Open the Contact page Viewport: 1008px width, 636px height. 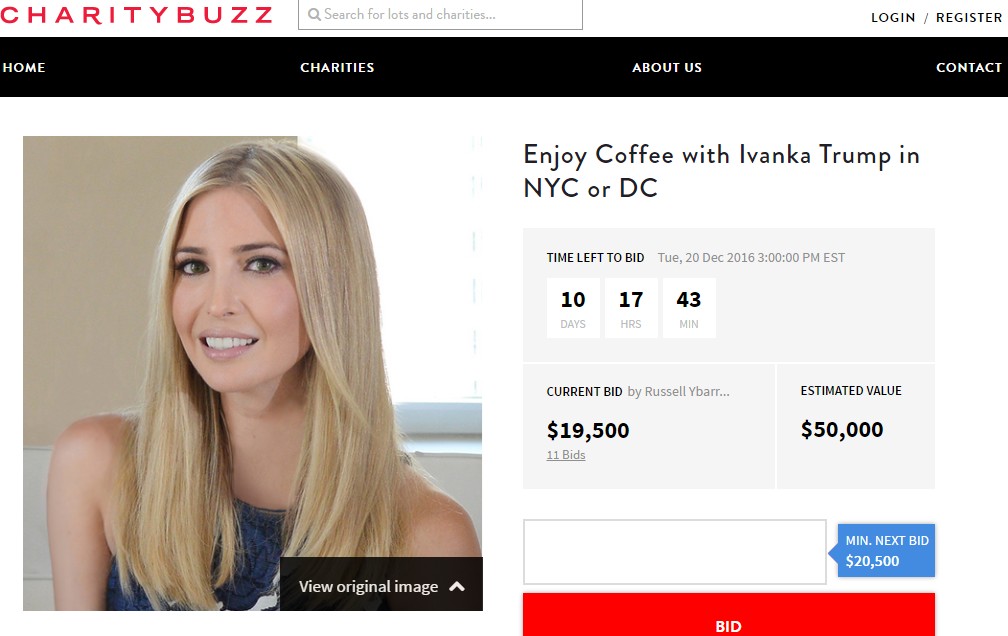click(x=969, y=68)
